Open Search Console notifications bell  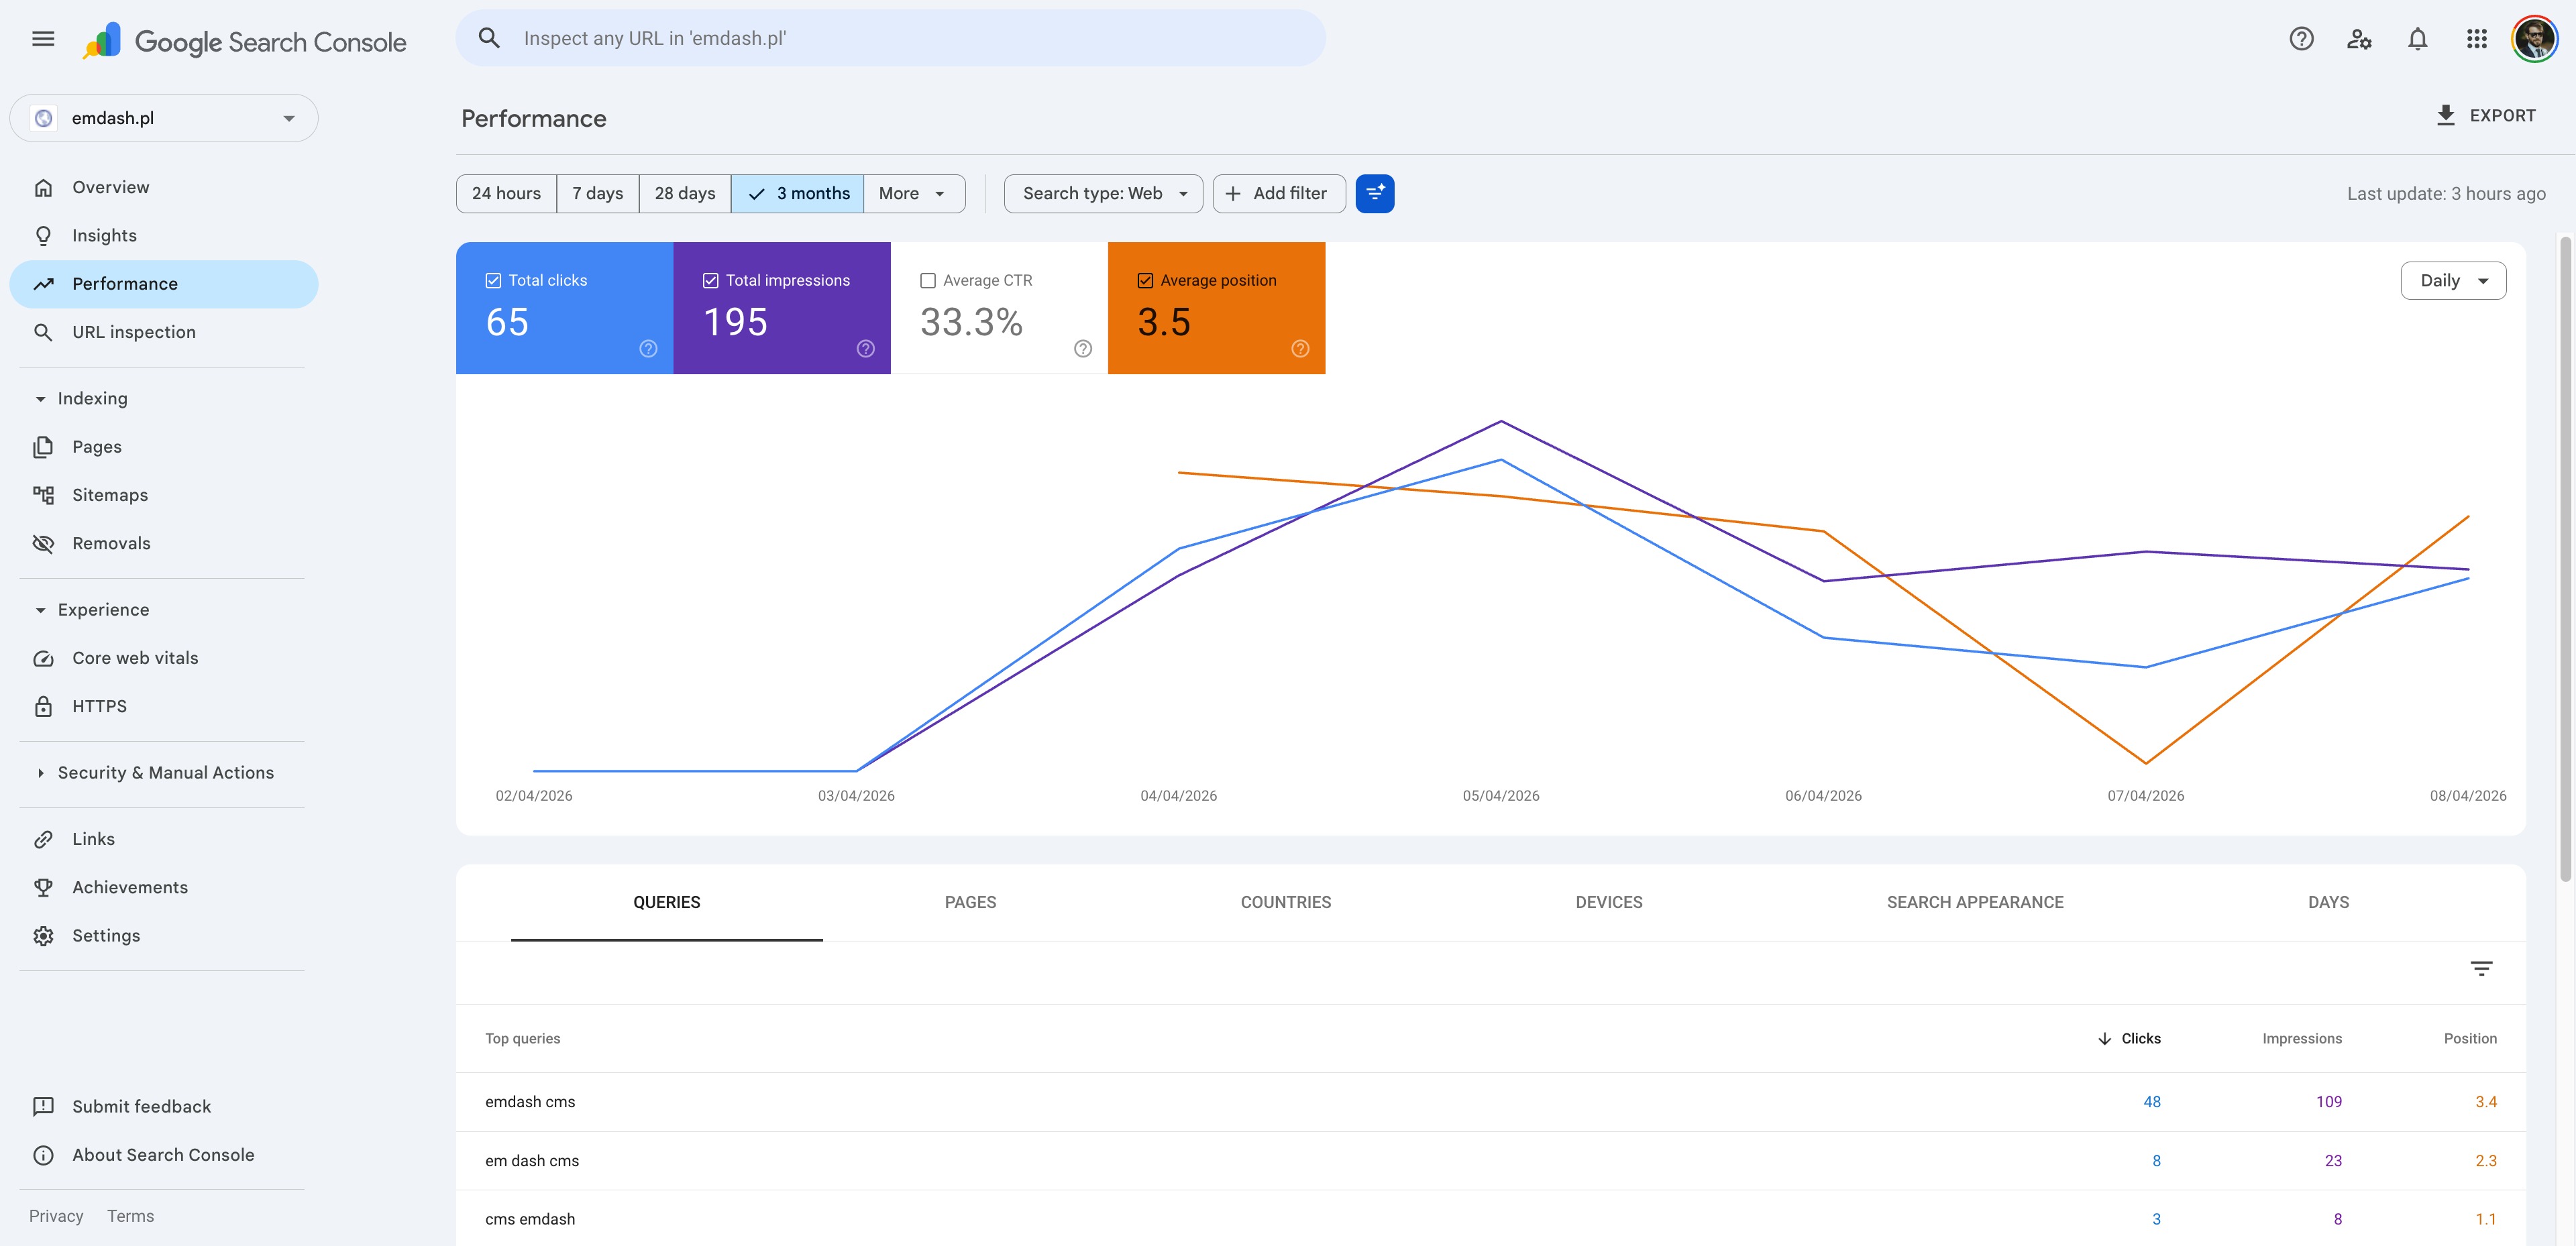click(2417, 38)
